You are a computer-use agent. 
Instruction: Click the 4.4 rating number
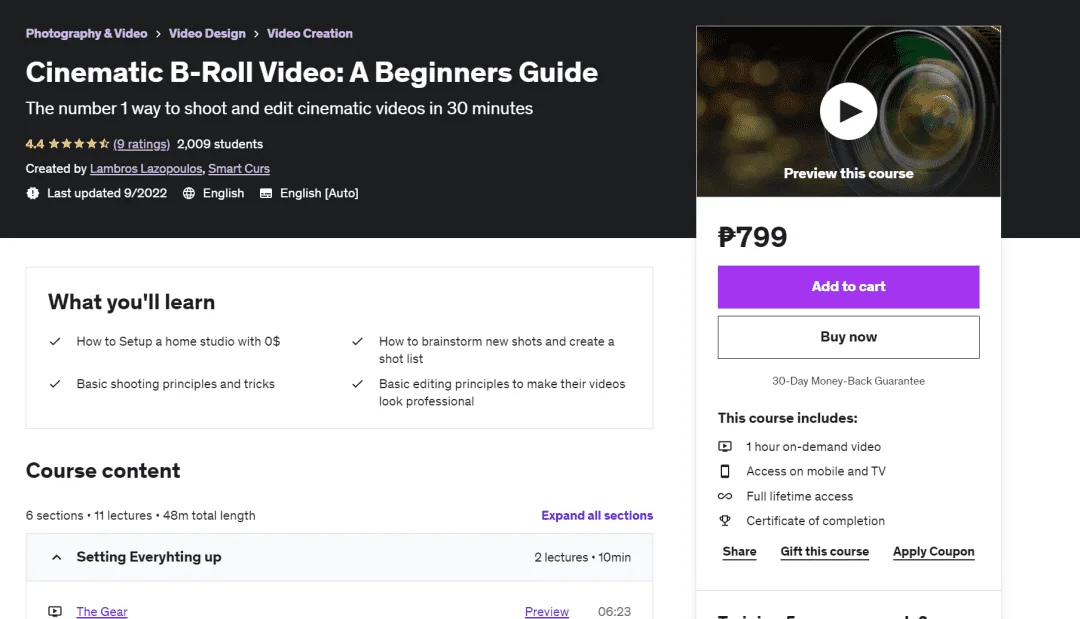34,144
